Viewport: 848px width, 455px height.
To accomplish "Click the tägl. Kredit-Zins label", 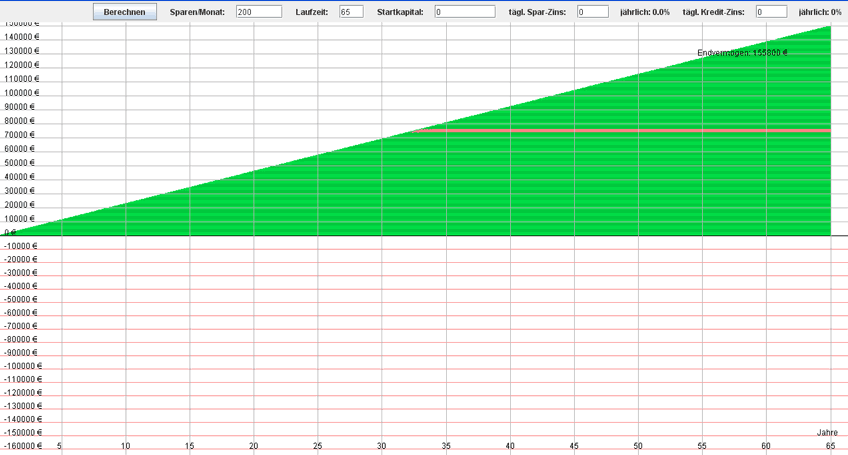I will (x=713, y=12).
